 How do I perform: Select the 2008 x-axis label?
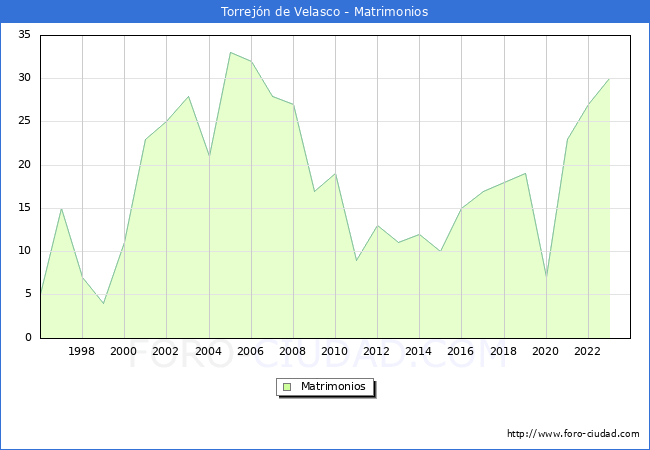tap(293, 351)
